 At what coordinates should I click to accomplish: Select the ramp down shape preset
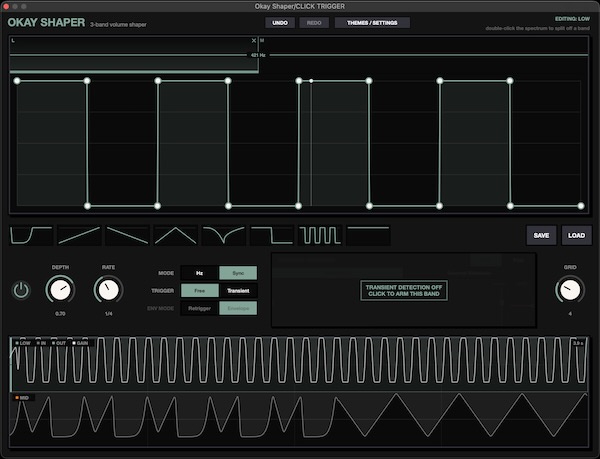[x=127, y=235]
